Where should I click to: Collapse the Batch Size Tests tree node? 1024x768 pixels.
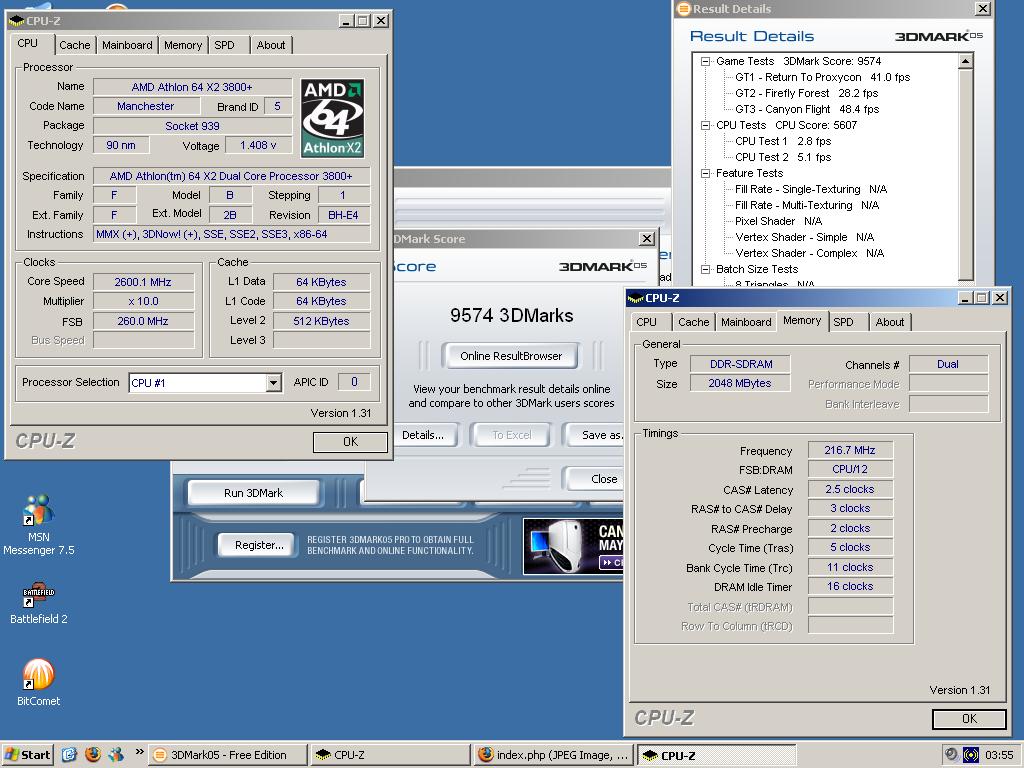(705, 270)
